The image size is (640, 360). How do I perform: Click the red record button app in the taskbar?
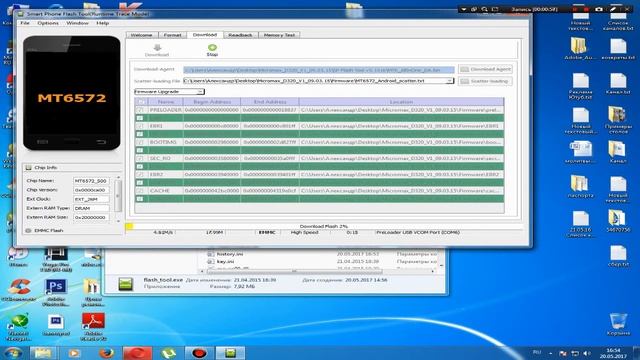point(199,353)
